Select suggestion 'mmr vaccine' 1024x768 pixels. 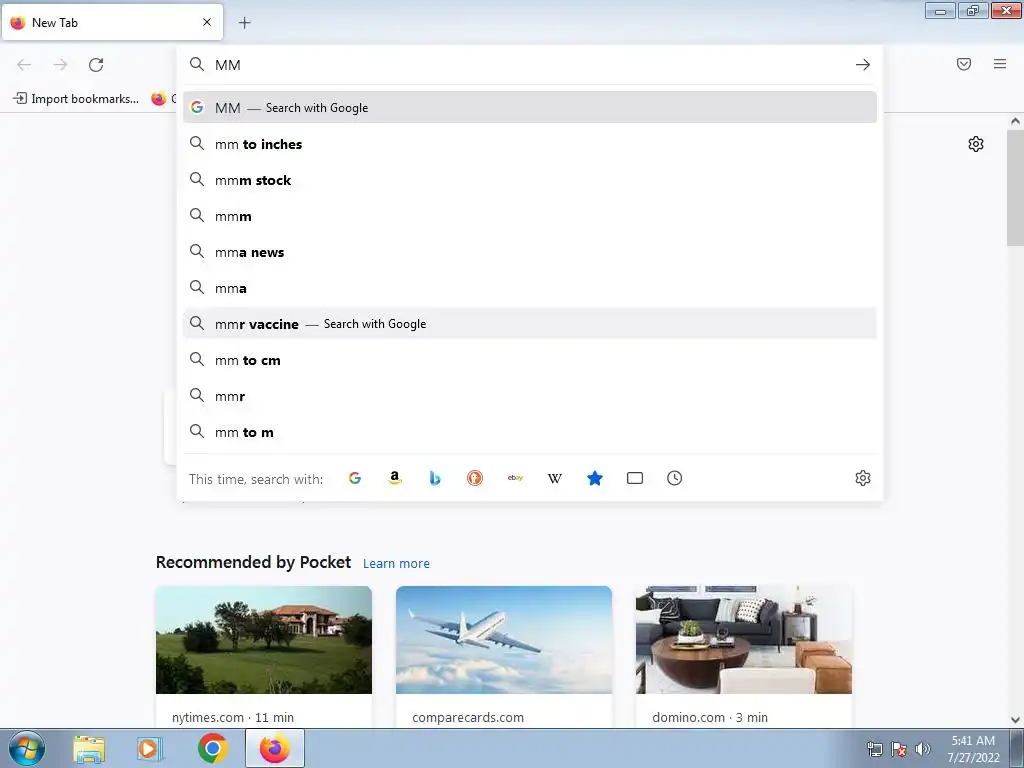[530, 324]
